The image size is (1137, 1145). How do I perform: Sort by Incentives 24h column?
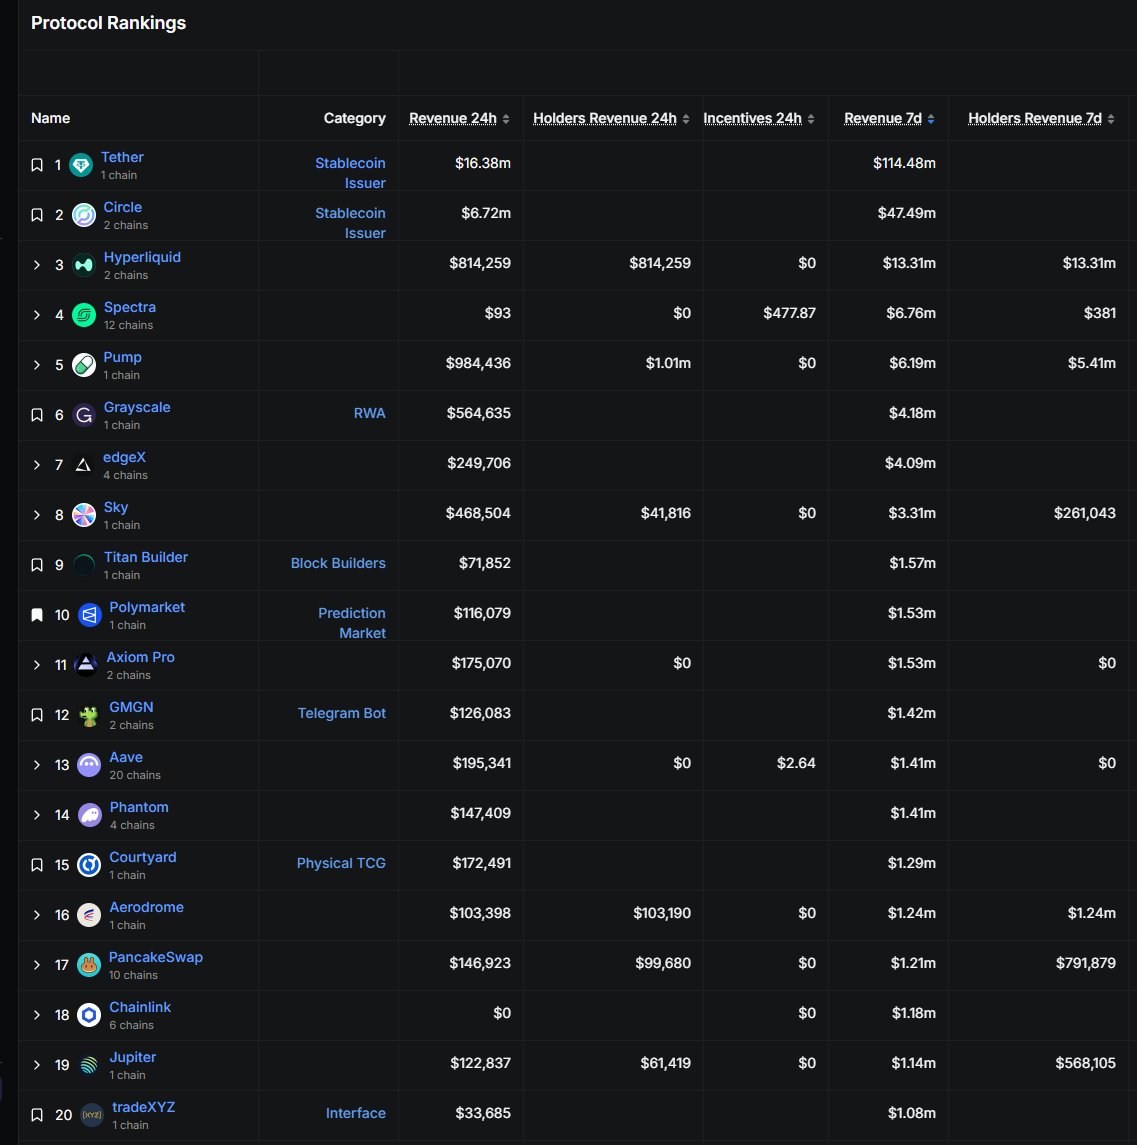(759, 118)
